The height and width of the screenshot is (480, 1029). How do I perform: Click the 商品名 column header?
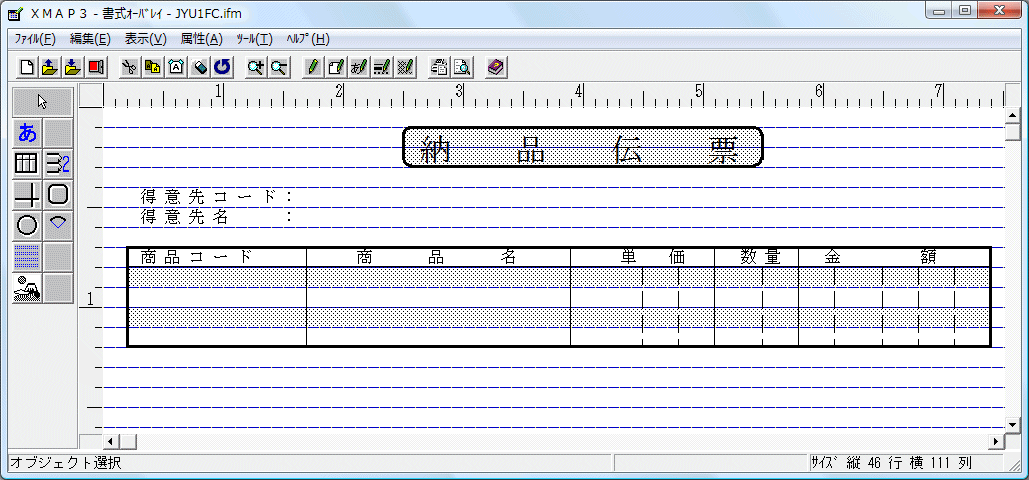[x=437, y=257]
